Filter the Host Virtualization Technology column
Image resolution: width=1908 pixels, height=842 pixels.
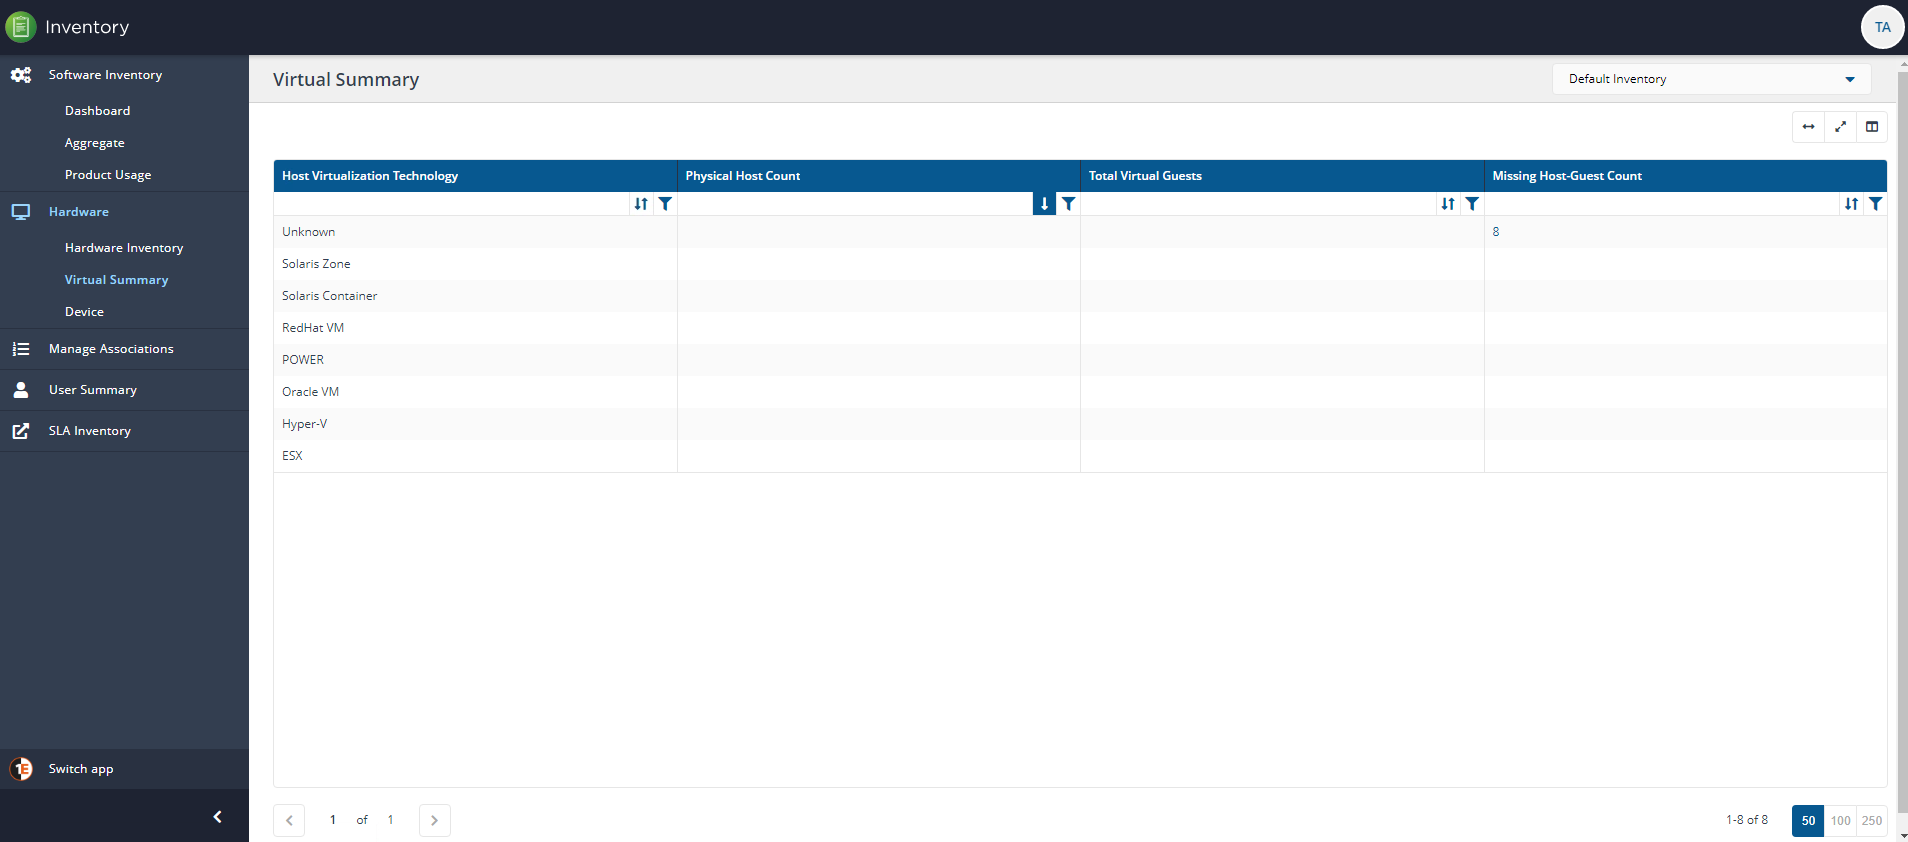pyautogui.click(x=665, y=204)
